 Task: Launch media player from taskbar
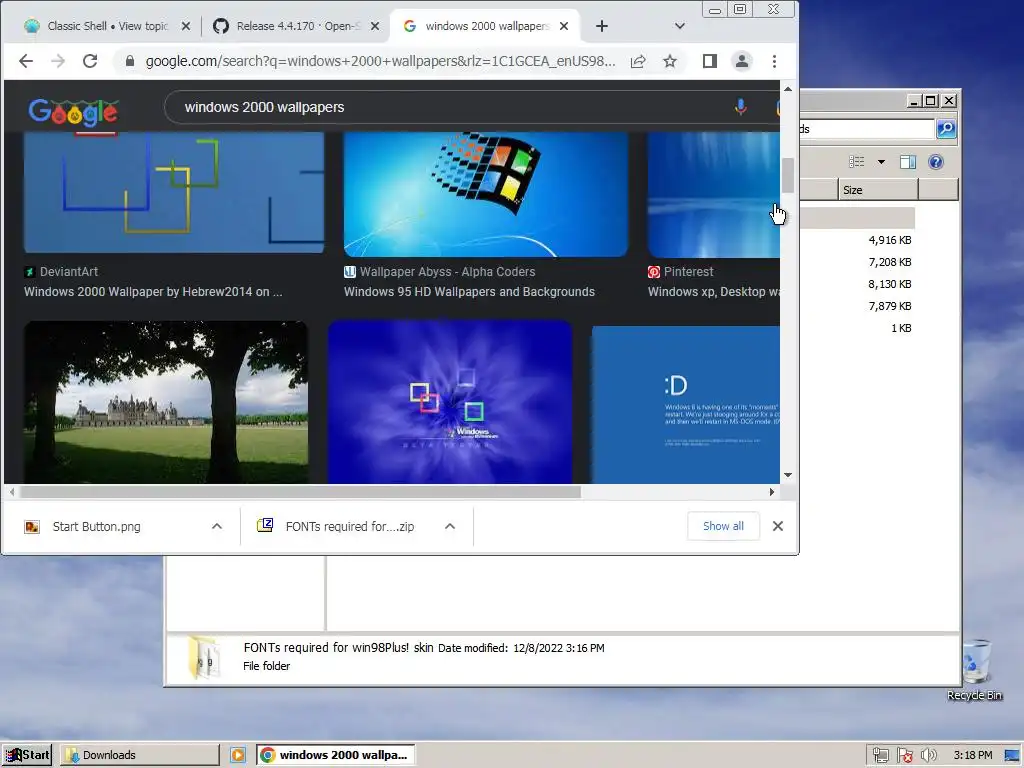click(238, 755)
